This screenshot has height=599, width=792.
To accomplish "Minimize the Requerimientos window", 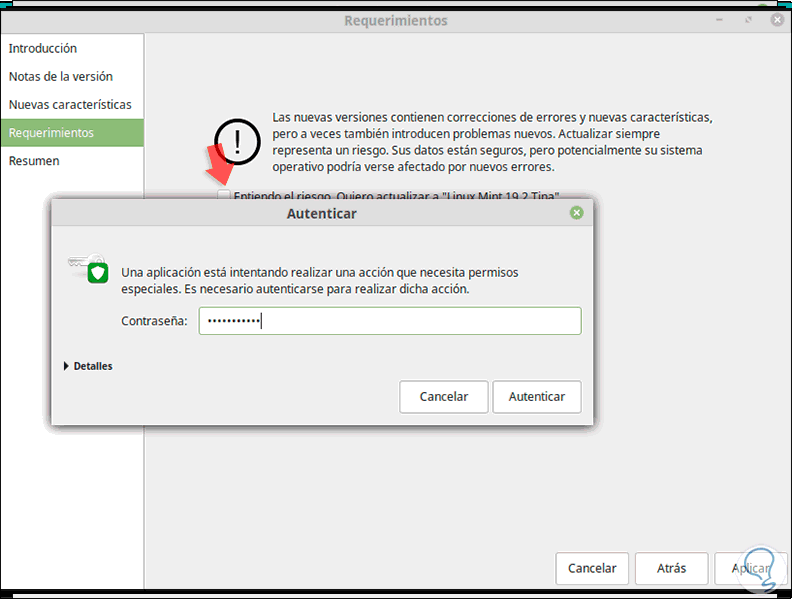I will coord(719,20).
